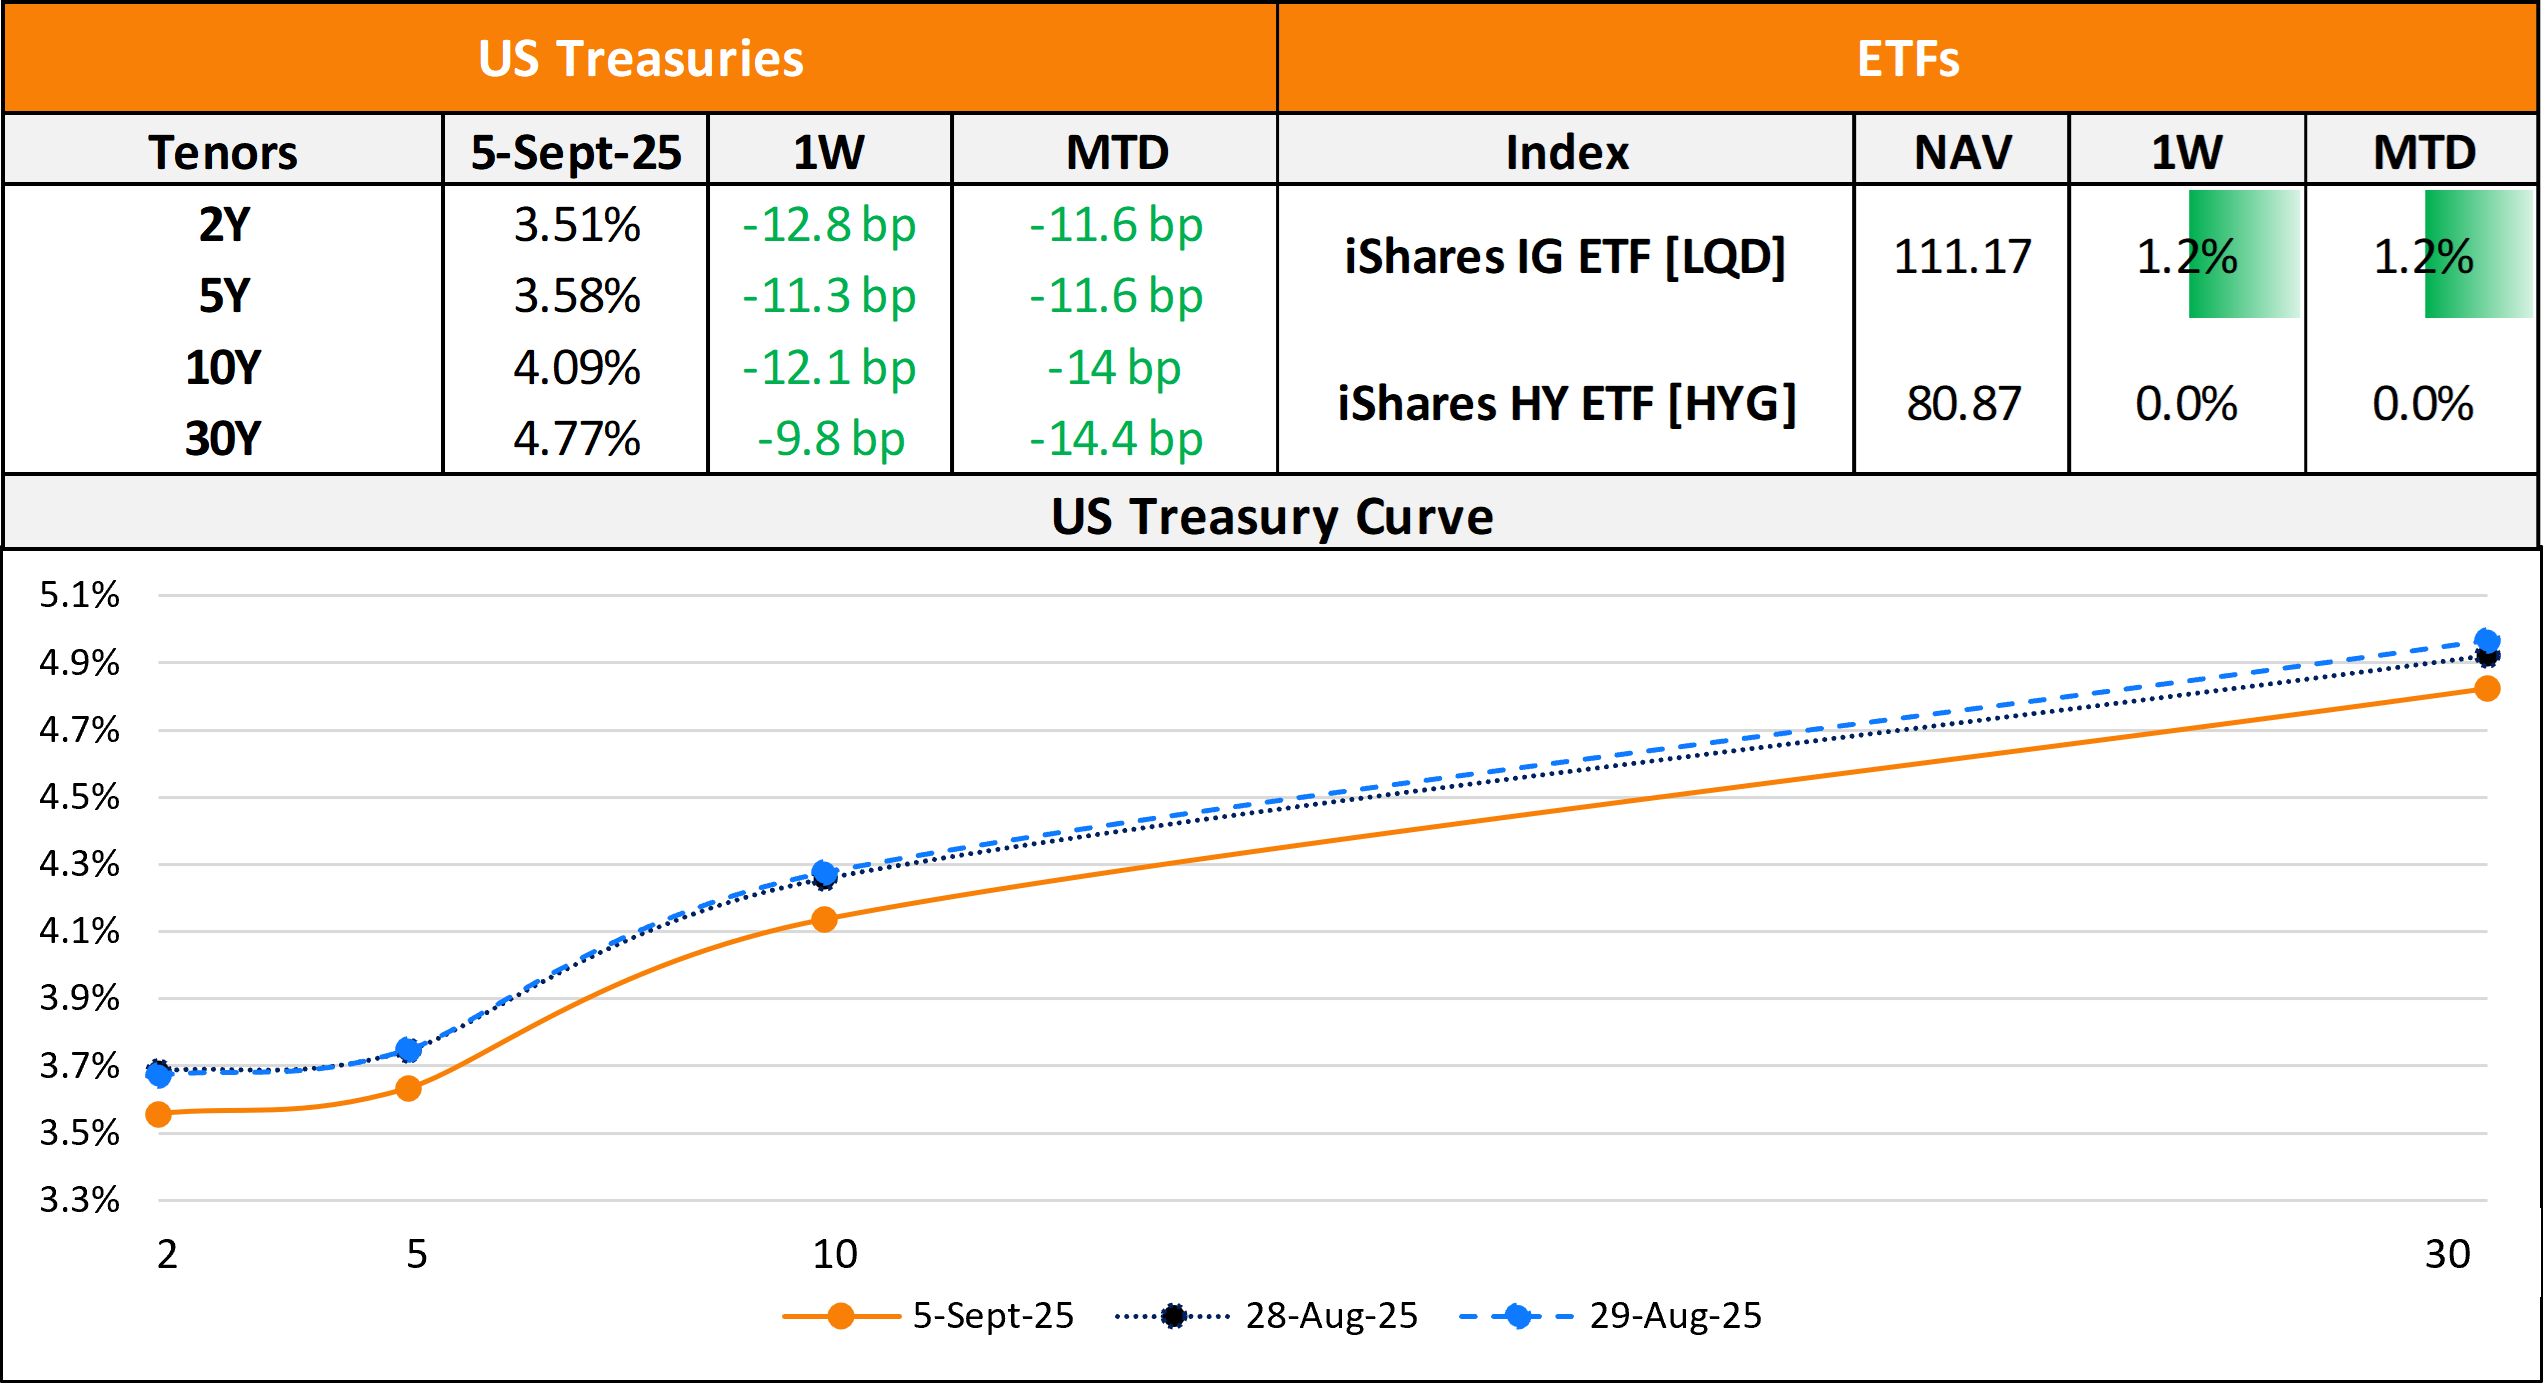Click the blue data point at tenor 30
Image resolution: width=2543 pixels, height=1383 pixels.
point(2487,641)
